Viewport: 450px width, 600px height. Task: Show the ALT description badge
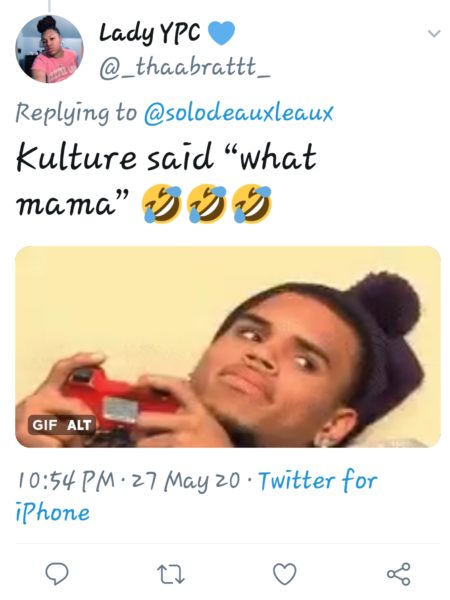click(79, 425)
